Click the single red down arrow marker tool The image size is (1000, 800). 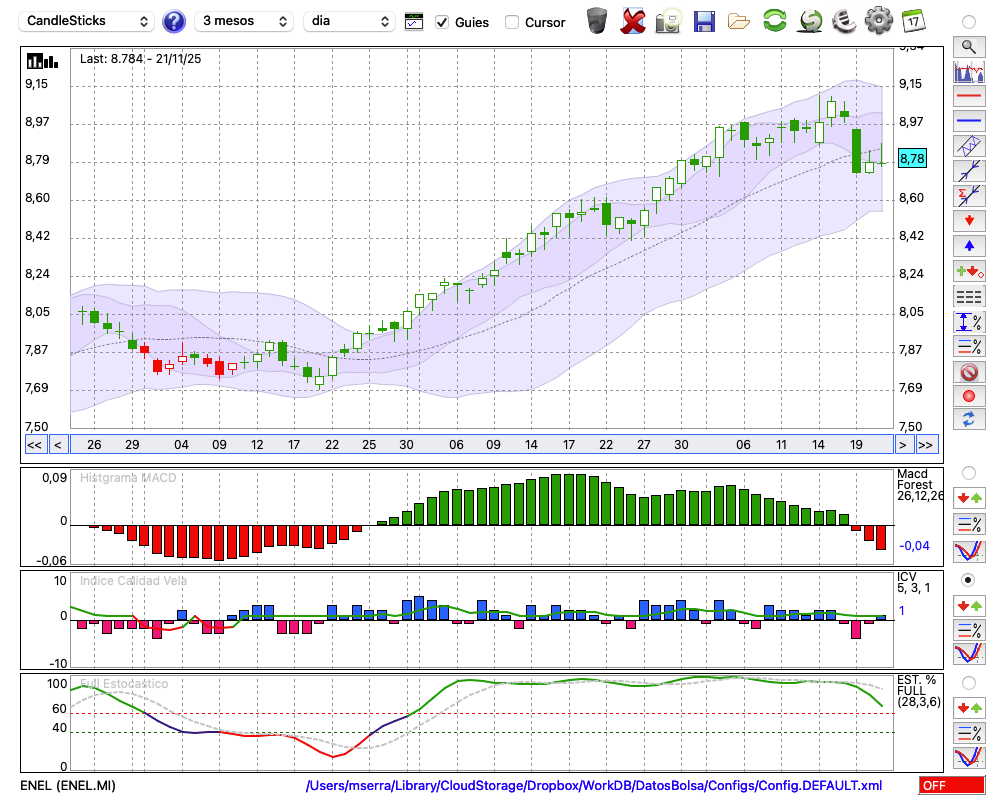(x=969, y=221)
